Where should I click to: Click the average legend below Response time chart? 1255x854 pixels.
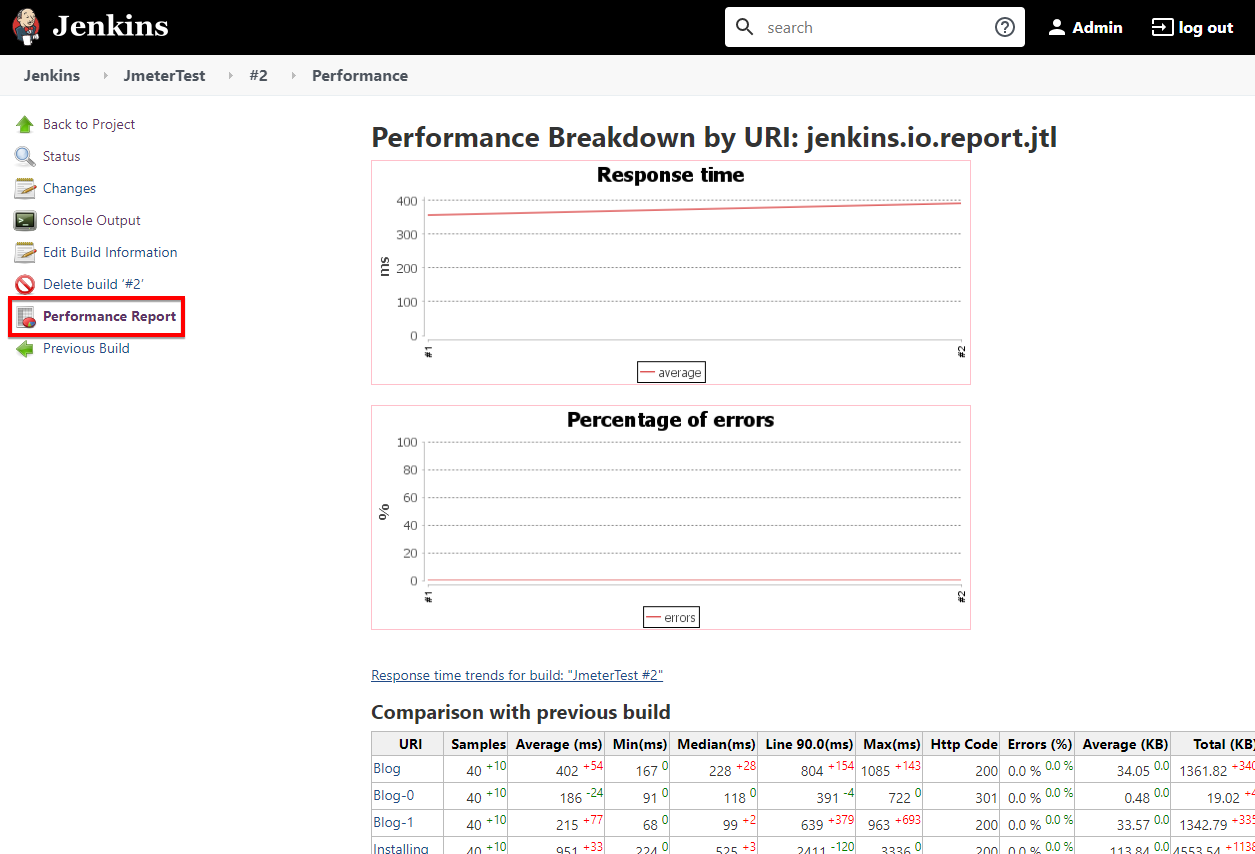671,371
